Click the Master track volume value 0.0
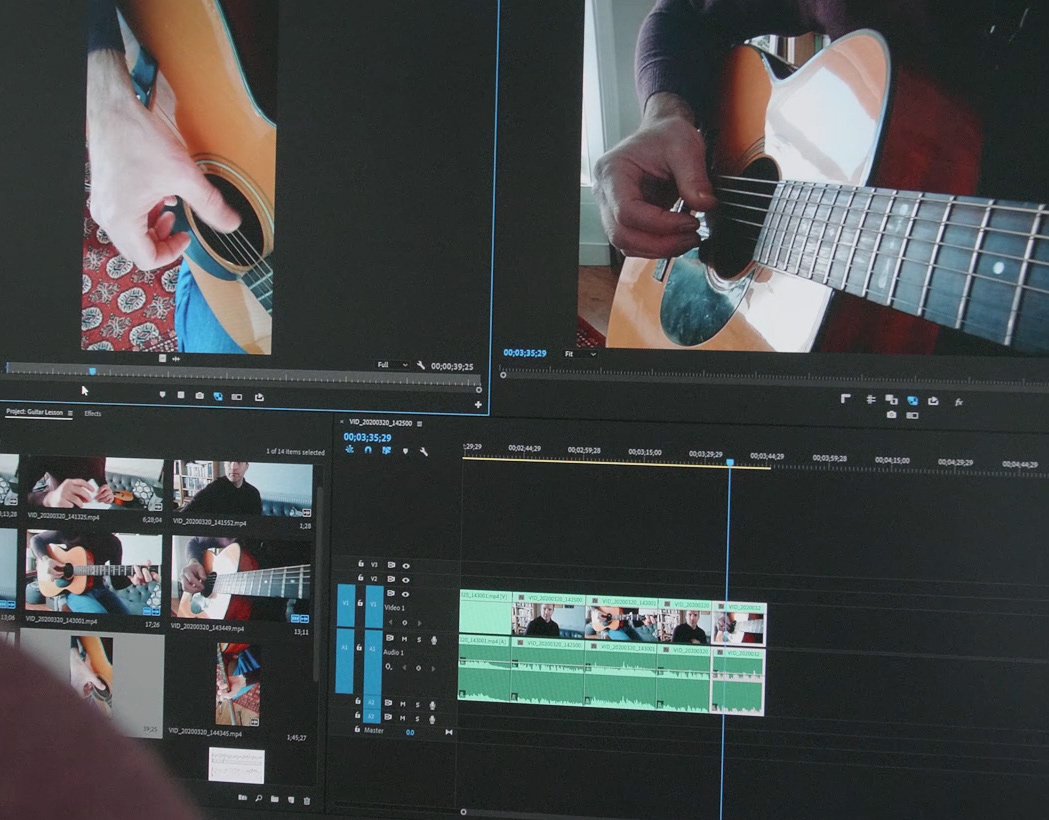 pyautogui.click(x=410, y=732)
